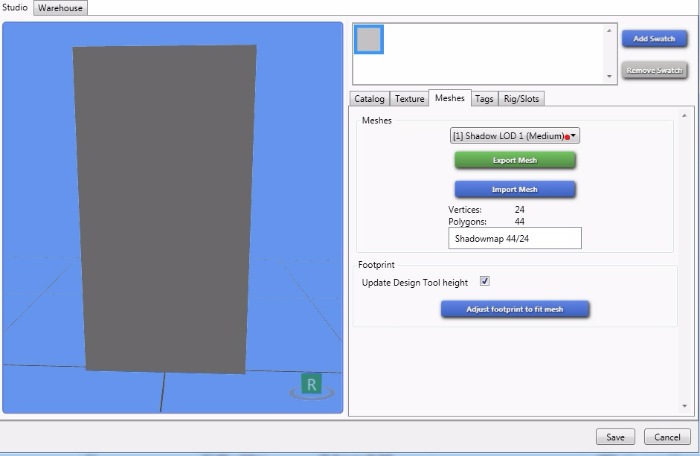The height and width of the screenshot is (456, 700).
Task: Switch to the Warehouse tab
Action: pyautogui.click(x=61, y=7)
